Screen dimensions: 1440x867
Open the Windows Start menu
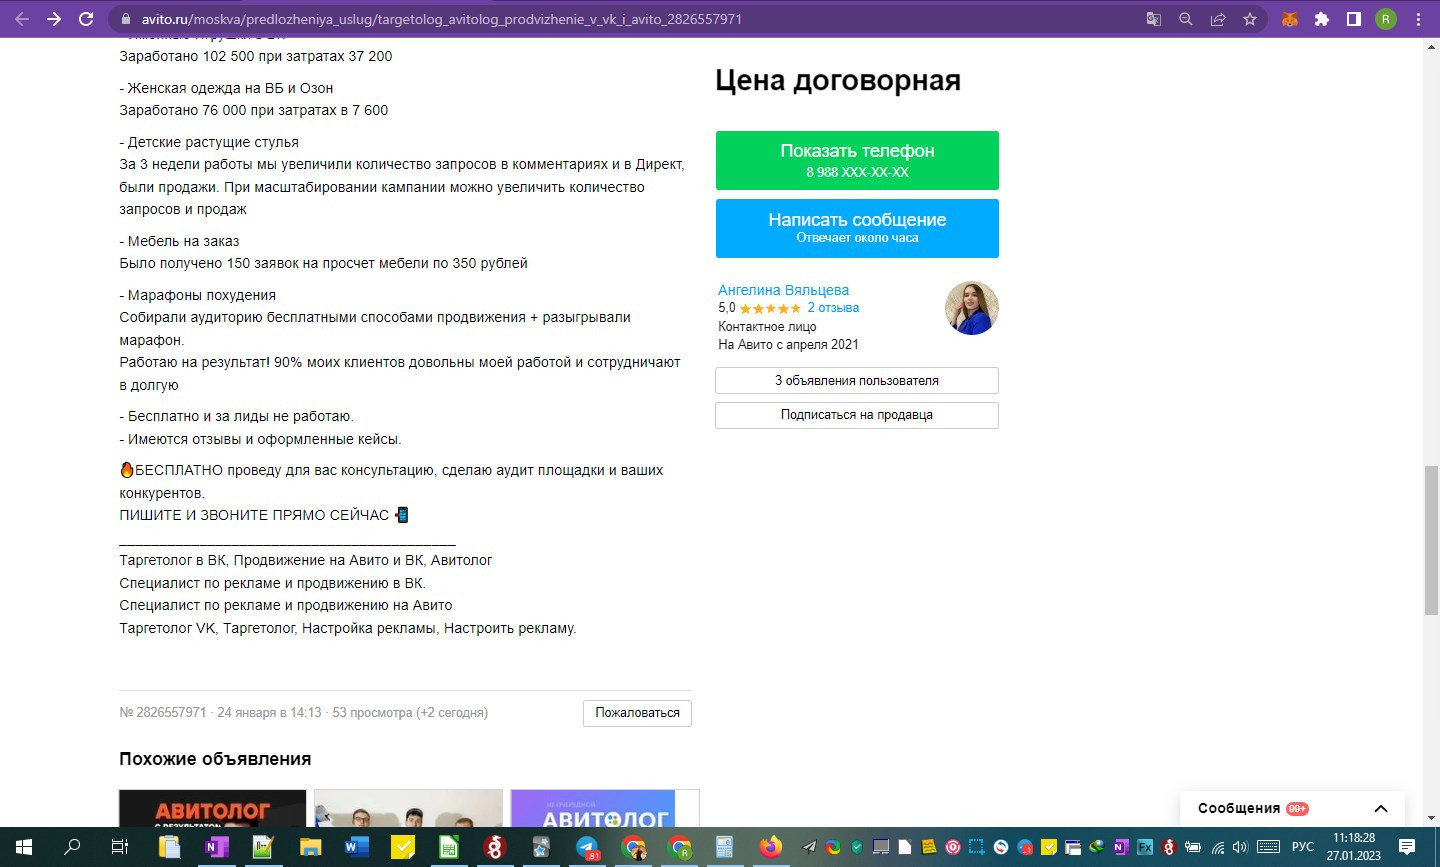[x=24, y=847]
